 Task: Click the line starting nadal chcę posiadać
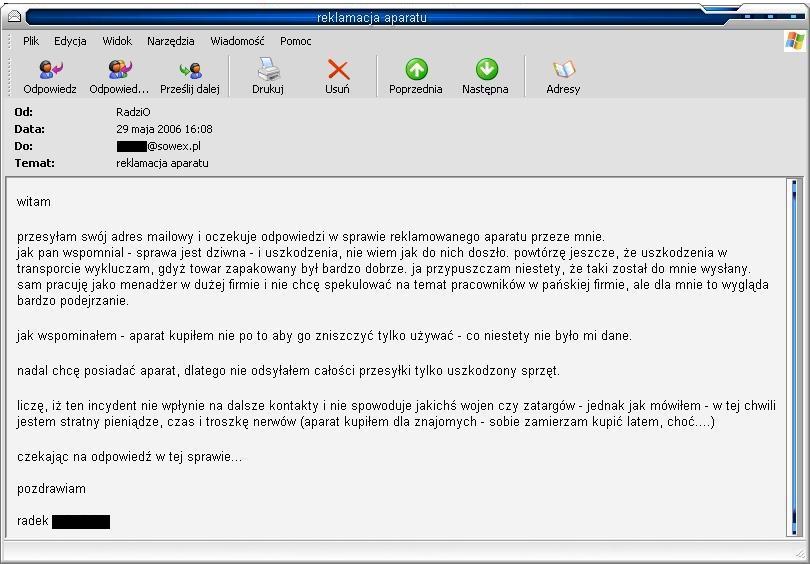(x=288, y=371)
